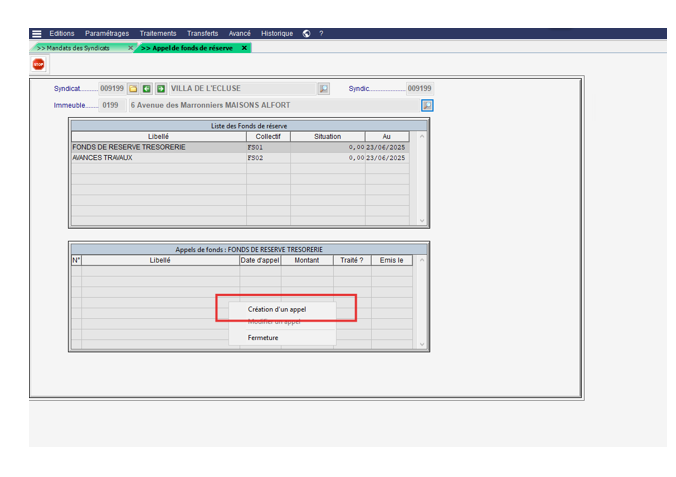Select Création d'un appel in context menu

[x=277, y=309]
